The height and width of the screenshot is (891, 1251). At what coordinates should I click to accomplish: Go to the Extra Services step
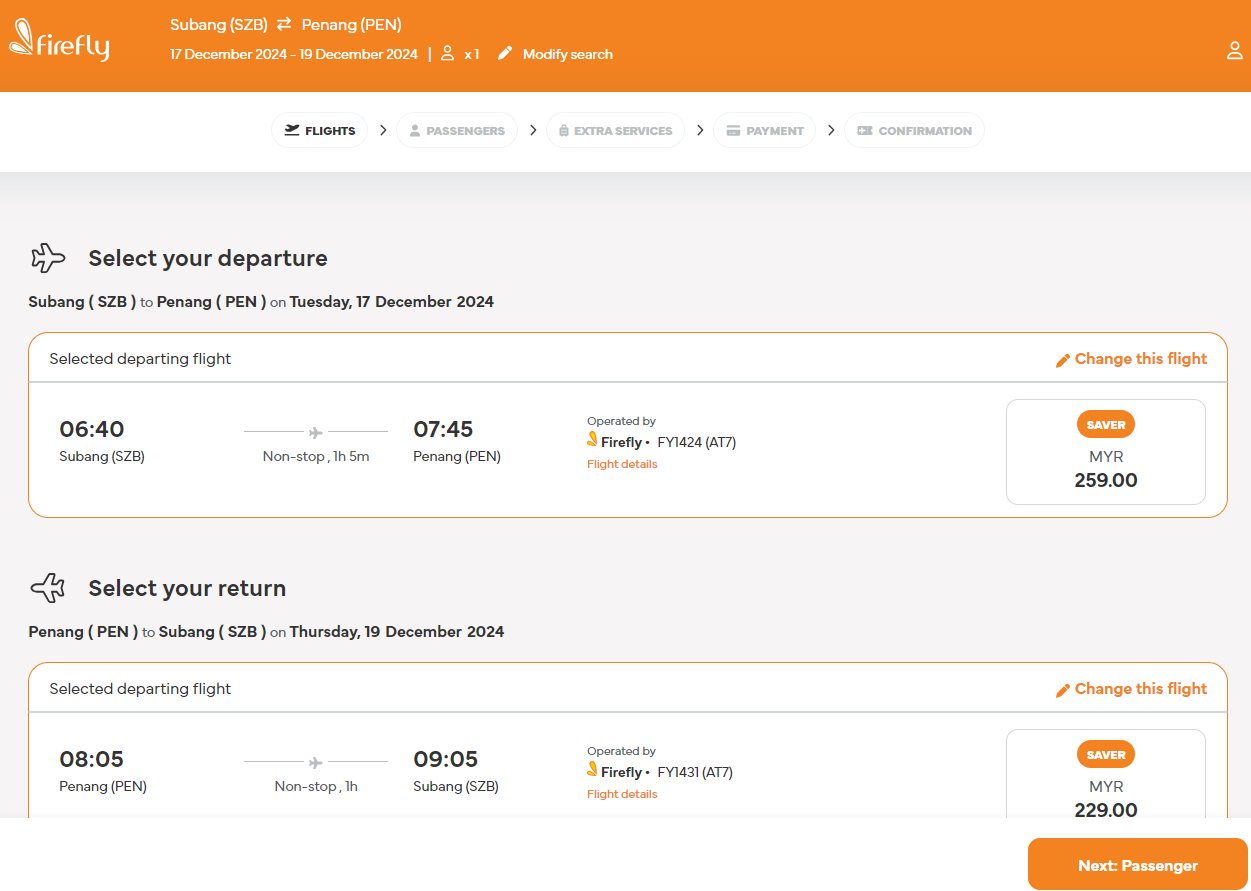tap(615, 131)
